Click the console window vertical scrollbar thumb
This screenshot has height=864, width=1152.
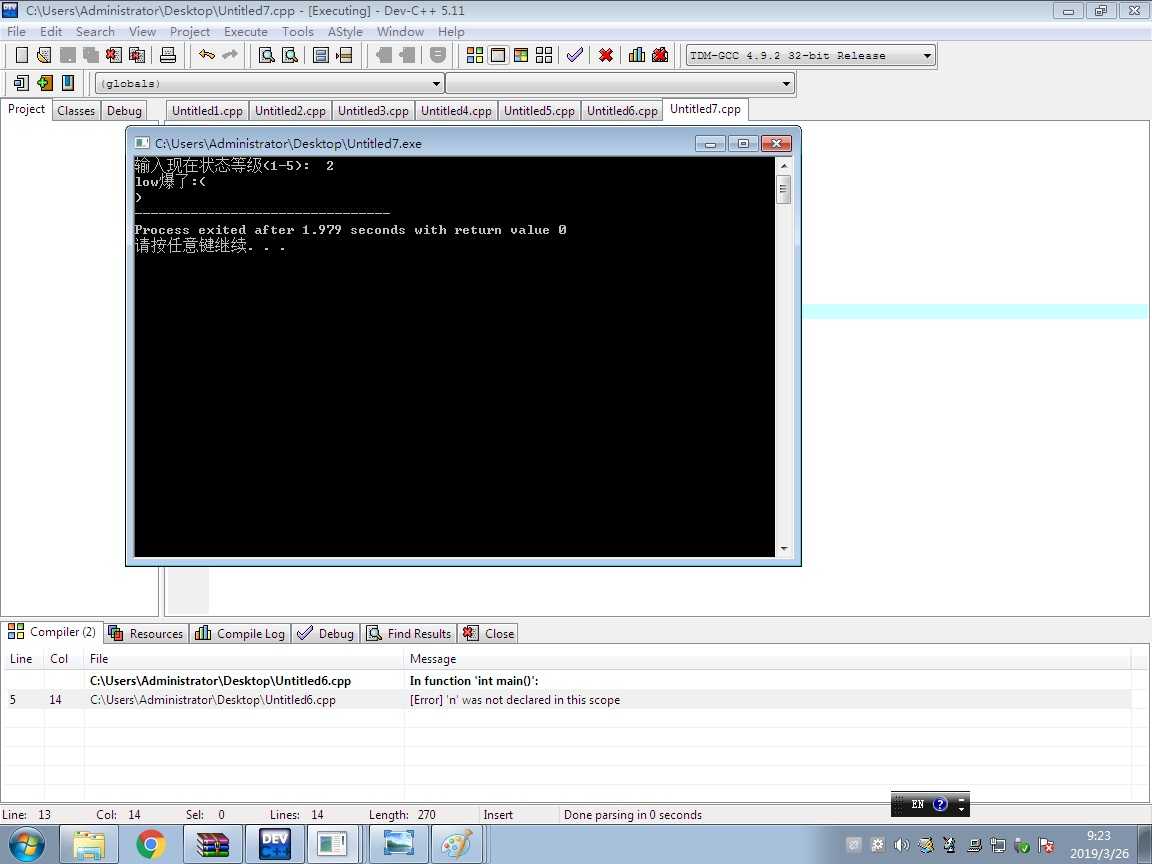tap(783, 190)
